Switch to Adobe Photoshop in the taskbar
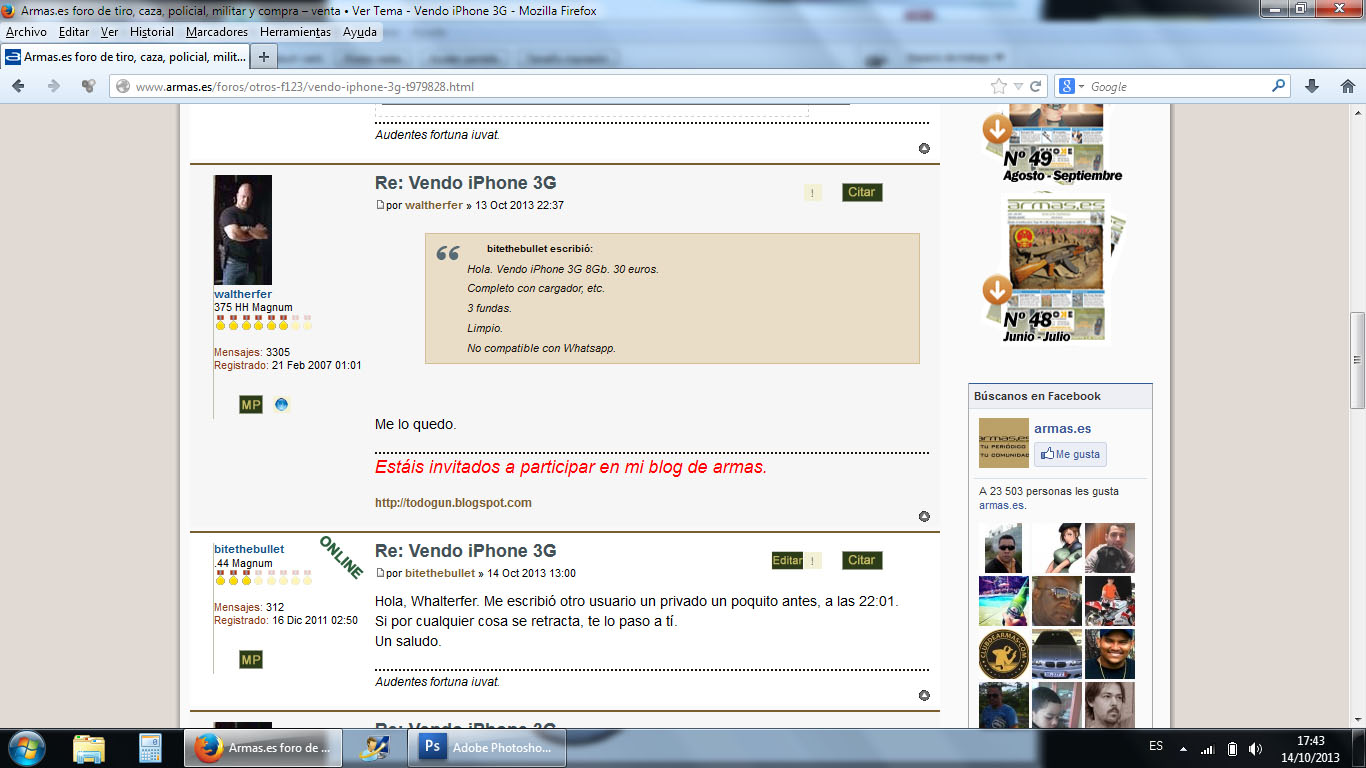This screenshot has height=768, width=1366. [490, 748]
